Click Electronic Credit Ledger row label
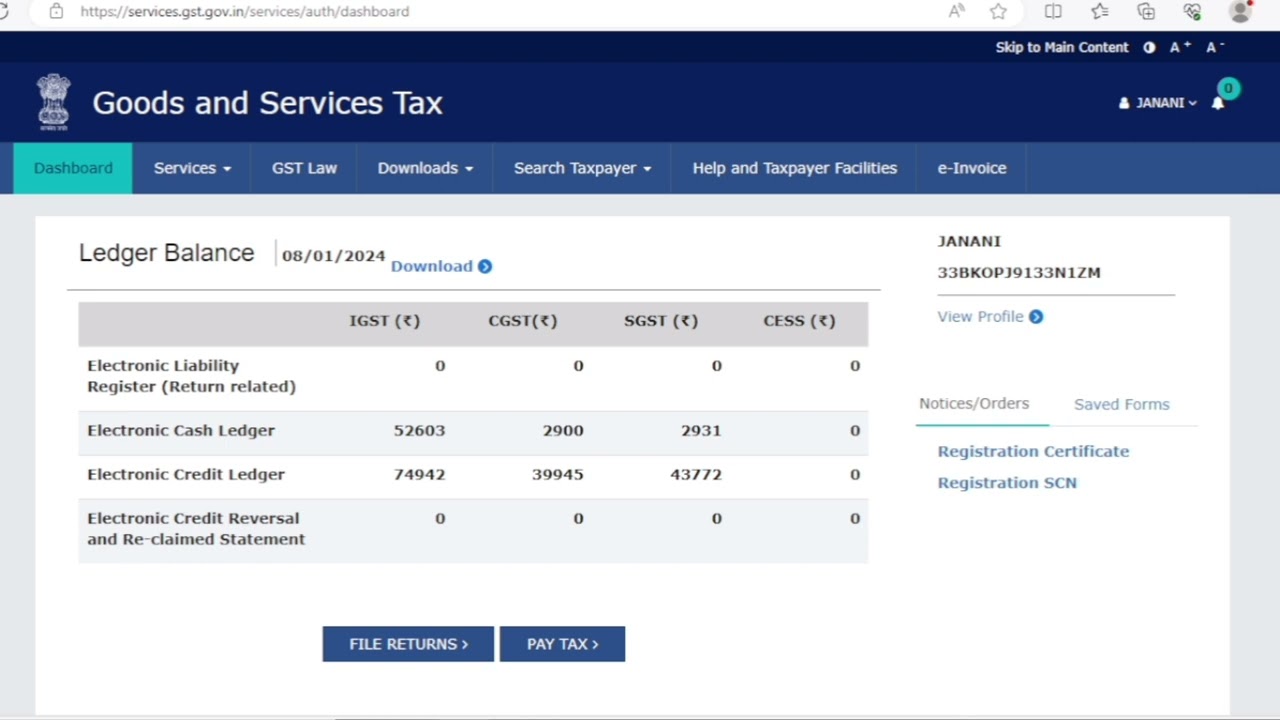The image size is (1280, 720). click(186, 475)
